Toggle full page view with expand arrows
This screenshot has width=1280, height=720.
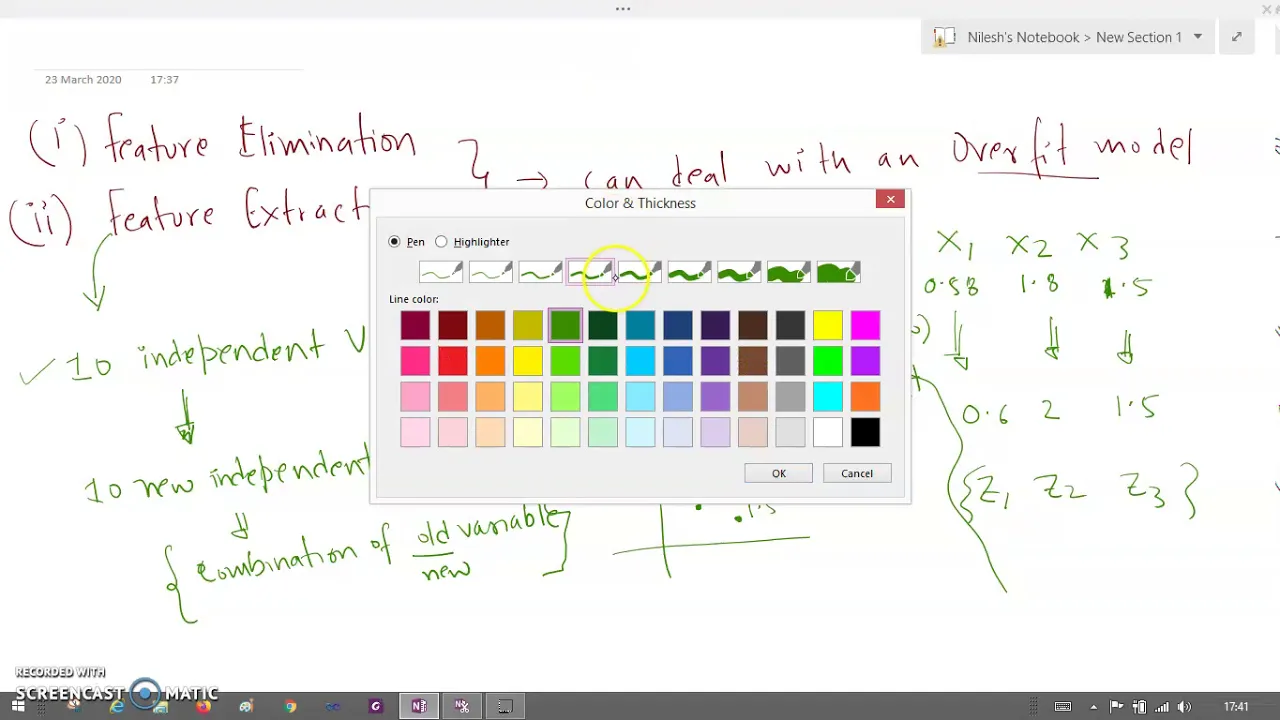1237,37
